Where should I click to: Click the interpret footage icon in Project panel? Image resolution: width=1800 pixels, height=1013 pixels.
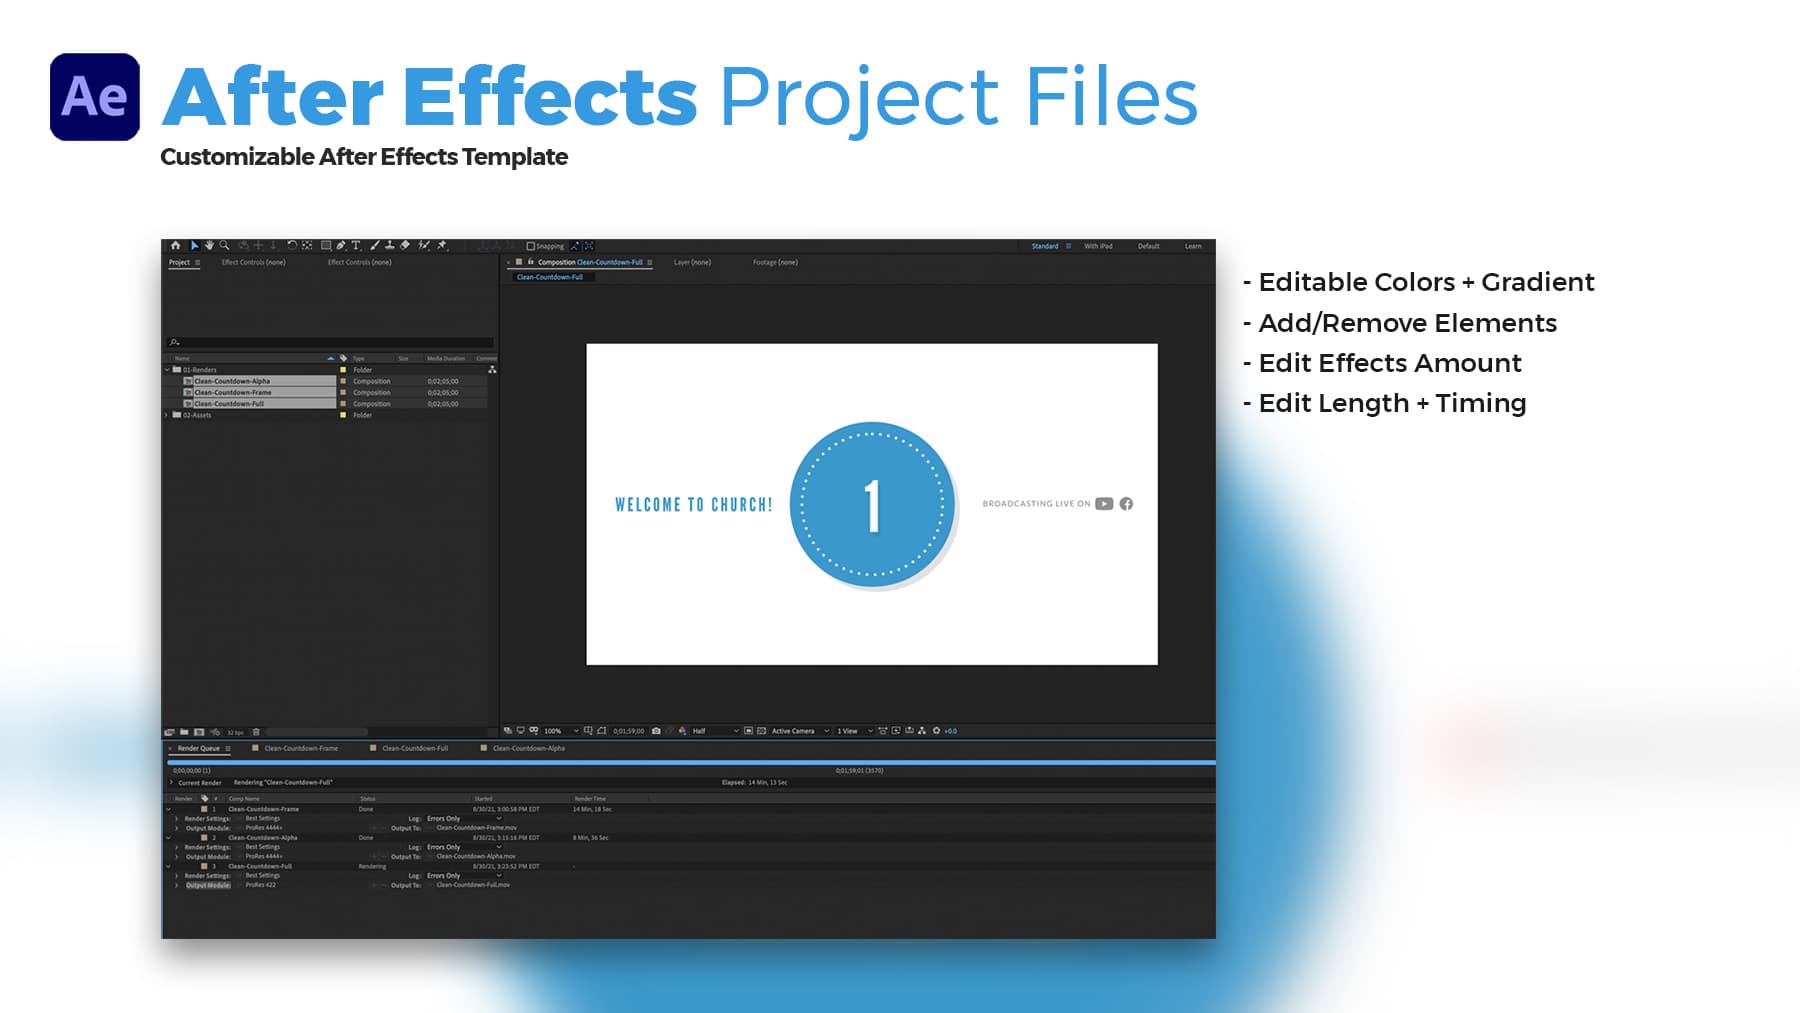coord(169,732)
